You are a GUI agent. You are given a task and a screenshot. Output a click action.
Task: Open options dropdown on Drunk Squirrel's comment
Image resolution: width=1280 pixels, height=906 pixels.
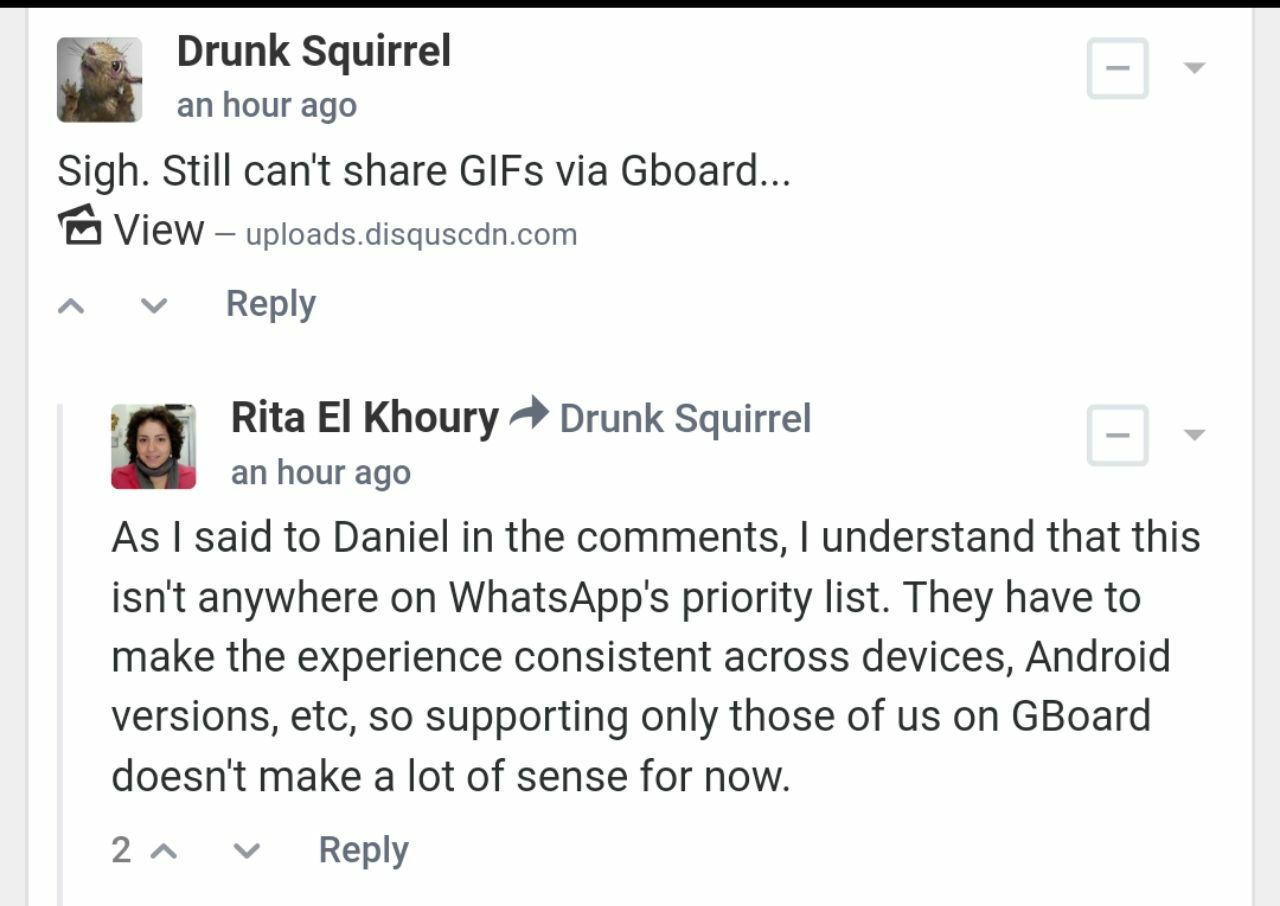click(x=1194, y=68)
